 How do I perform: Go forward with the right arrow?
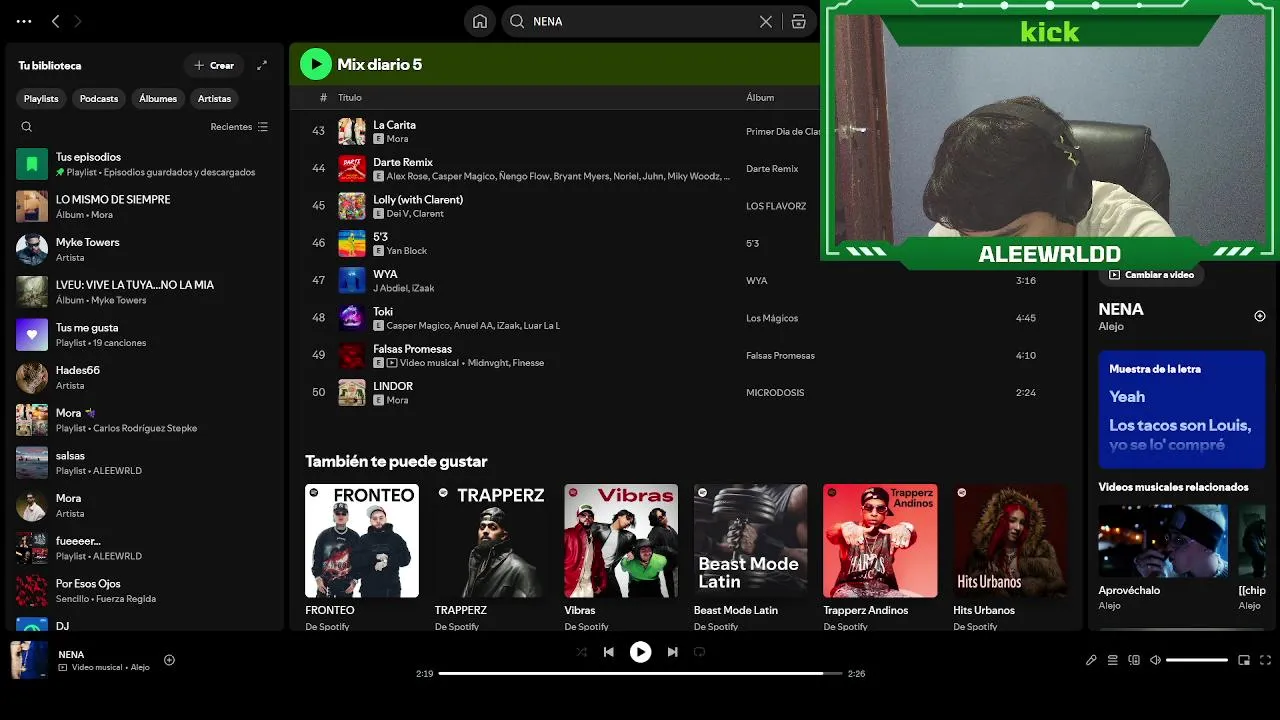coord(78,21)
